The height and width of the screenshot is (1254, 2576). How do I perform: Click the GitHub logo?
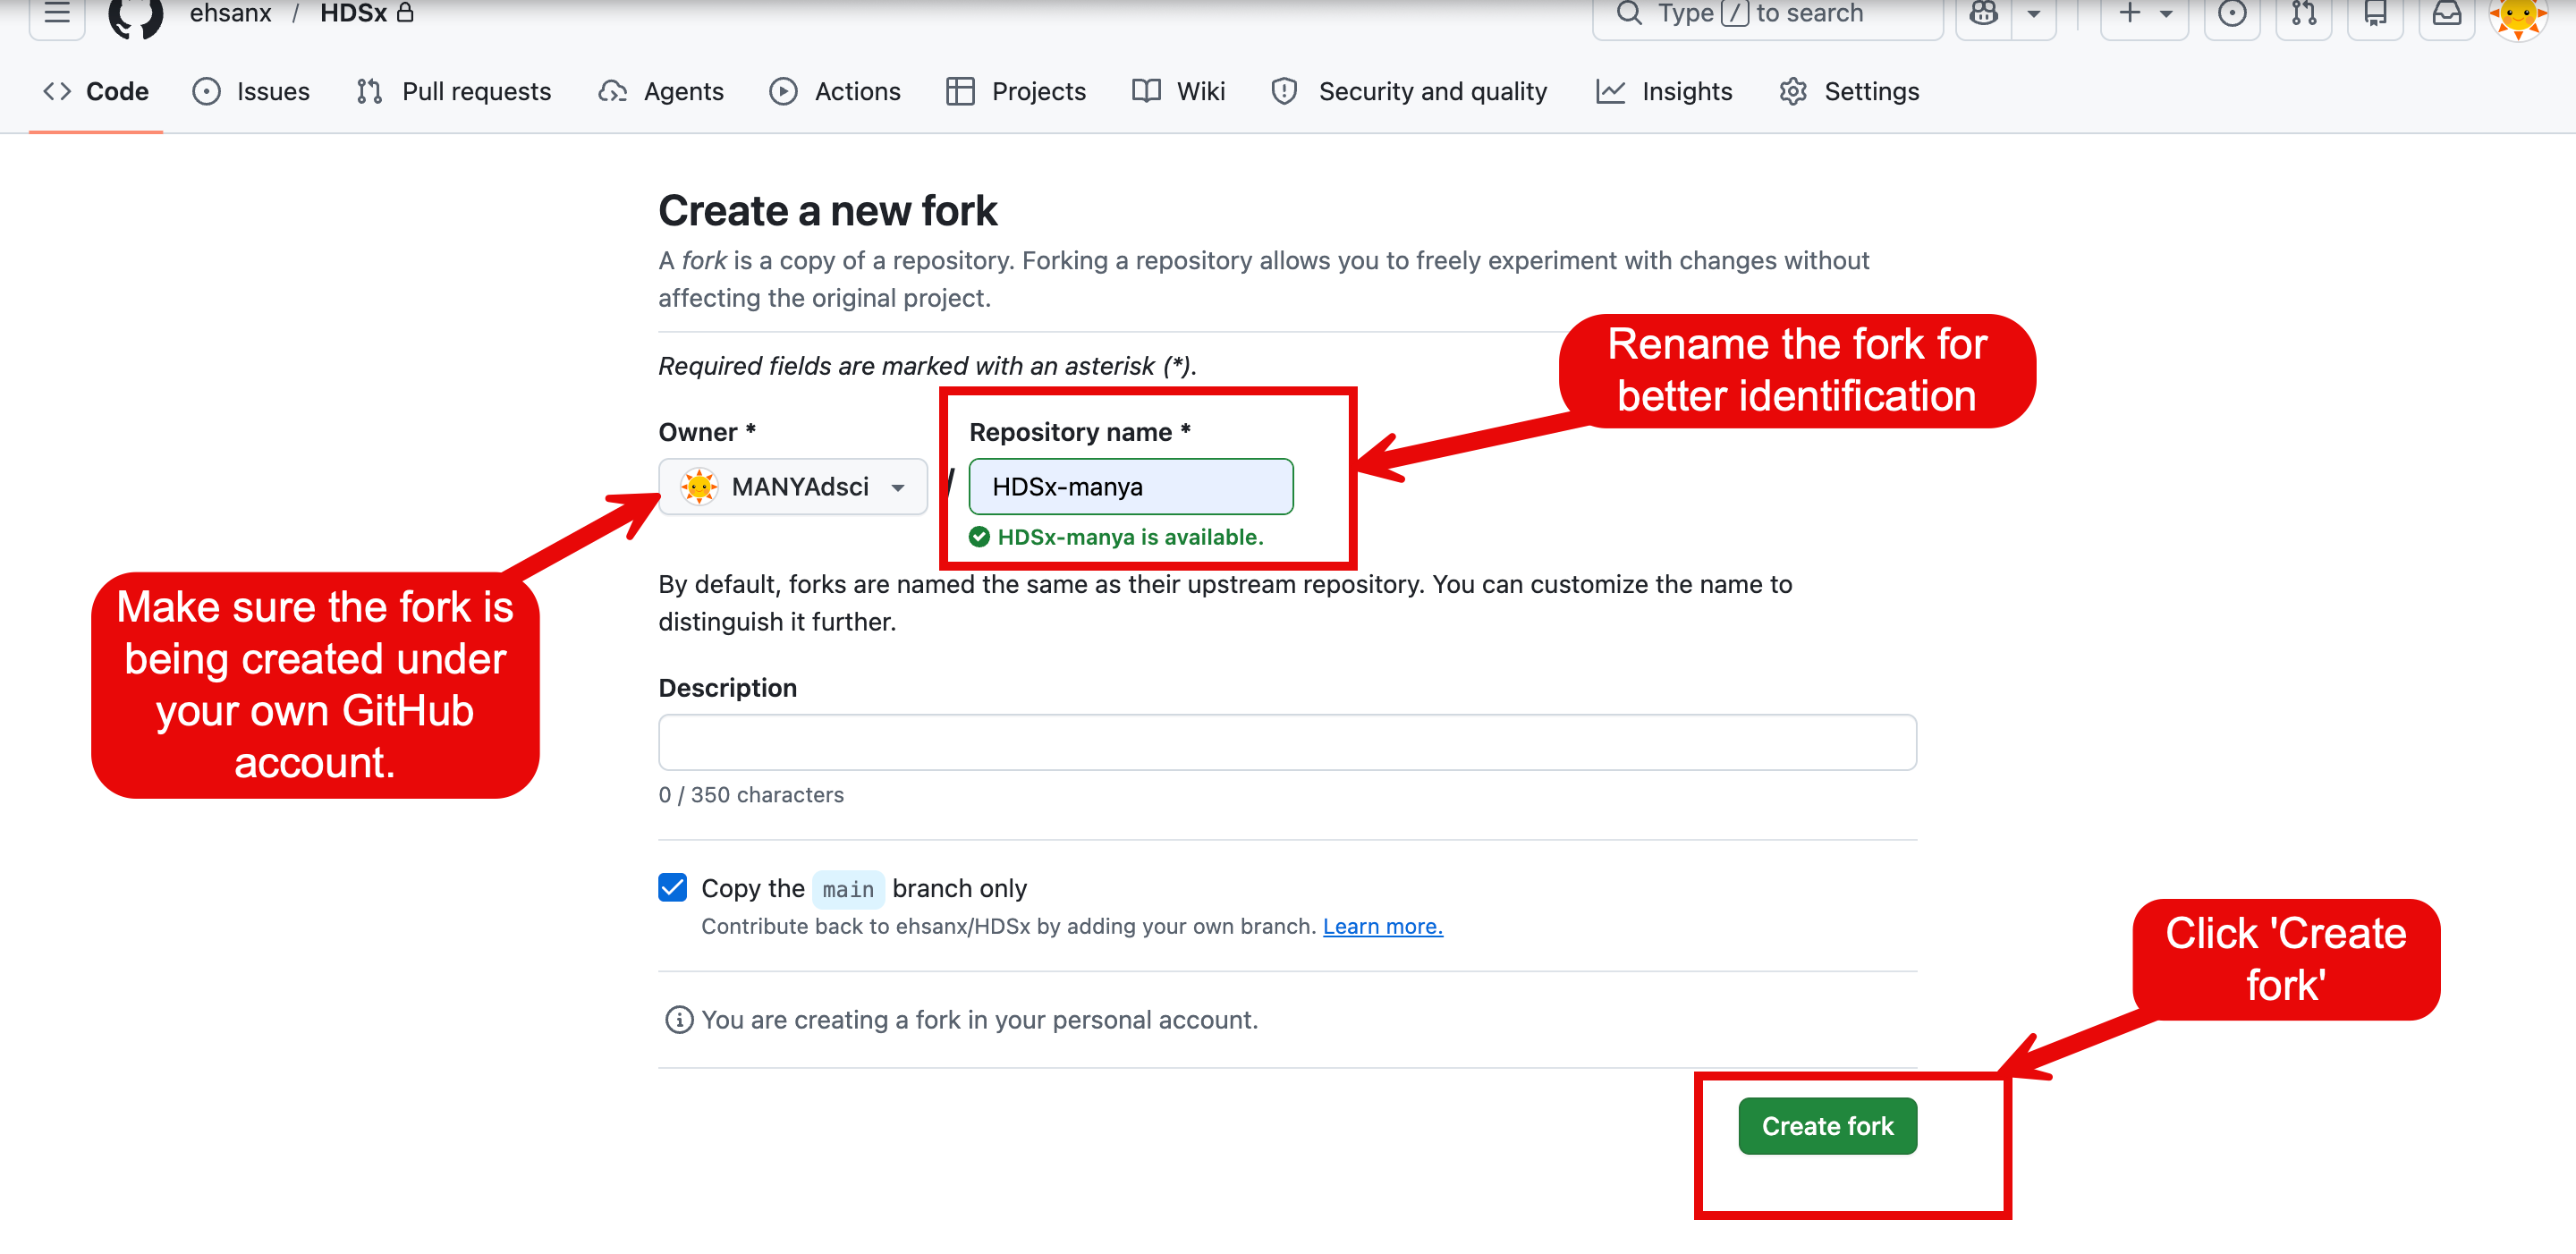coord(135,14)
